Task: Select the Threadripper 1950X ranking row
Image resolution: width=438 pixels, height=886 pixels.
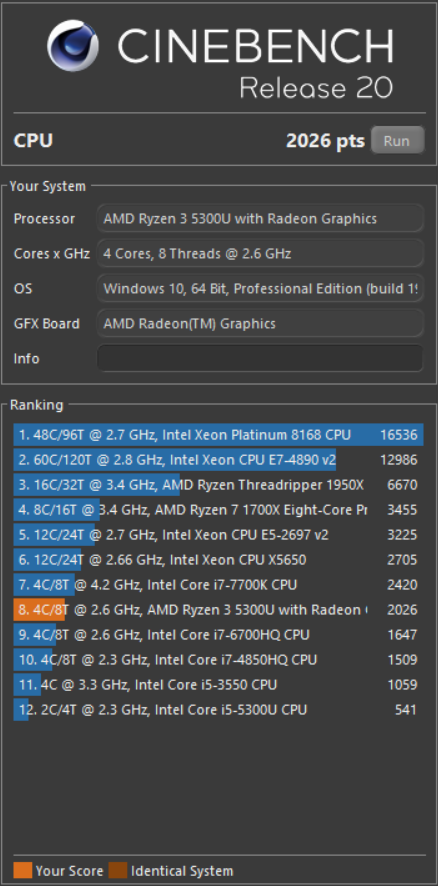Action: point(218,485)
